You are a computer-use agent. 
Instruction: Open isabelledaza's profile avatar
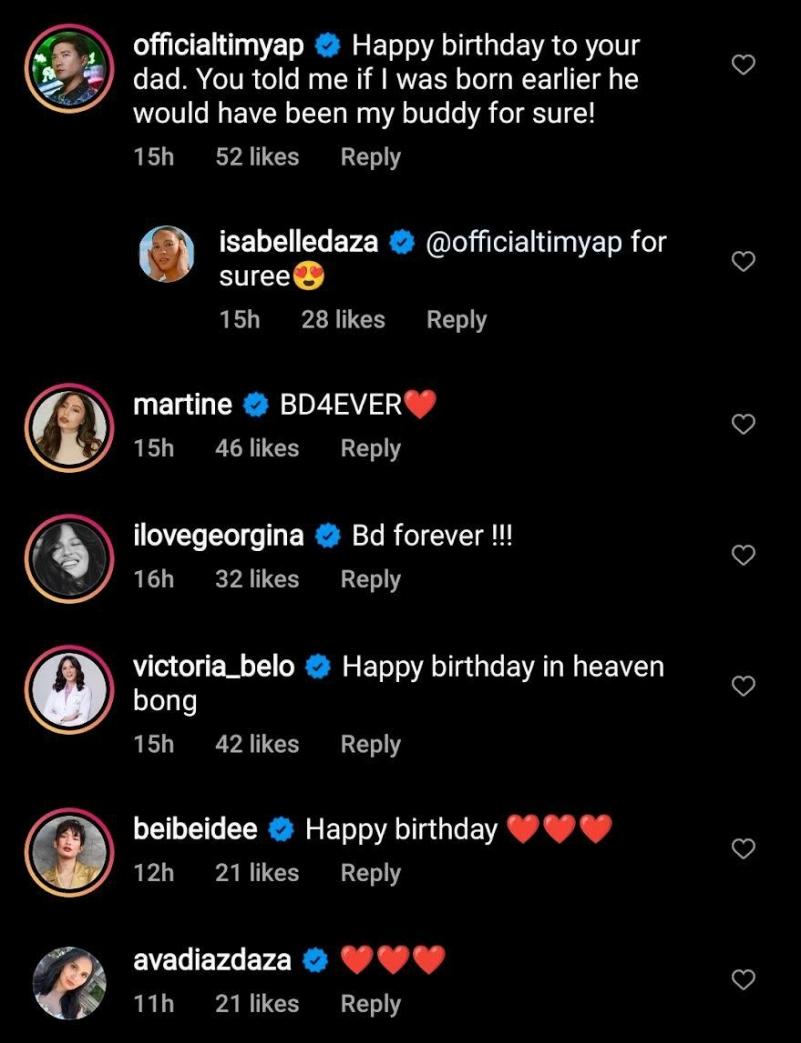pos(165,254)
